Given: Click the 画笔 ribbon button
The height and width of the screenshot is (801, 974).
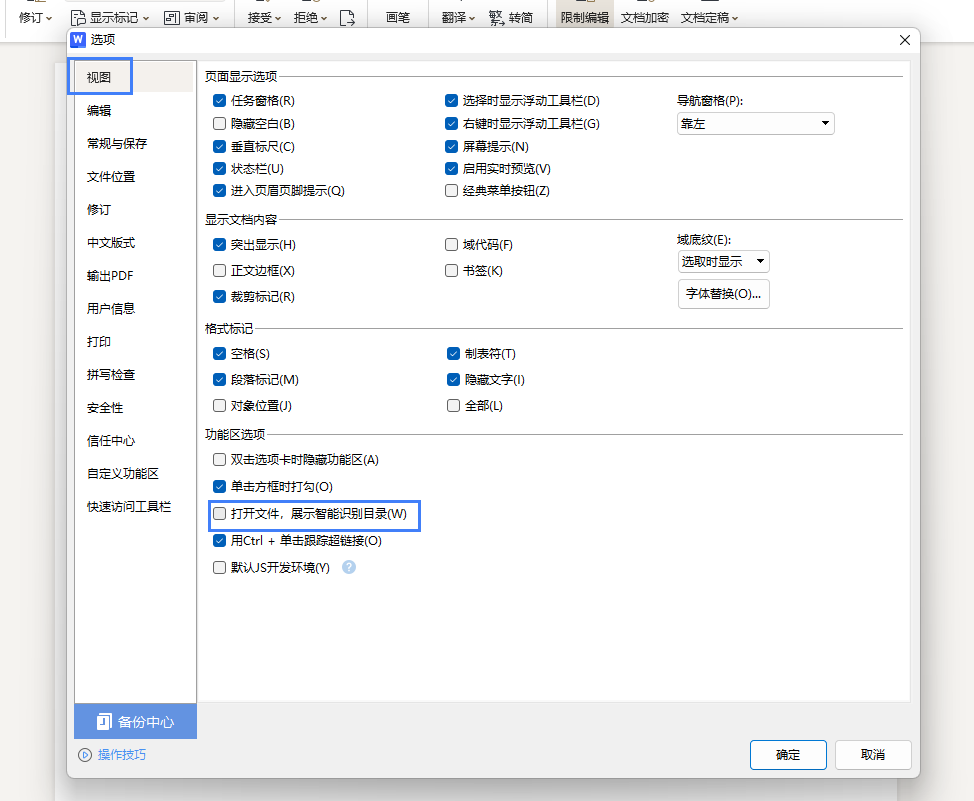Looking at the screenshot, I should pos(398,18).
